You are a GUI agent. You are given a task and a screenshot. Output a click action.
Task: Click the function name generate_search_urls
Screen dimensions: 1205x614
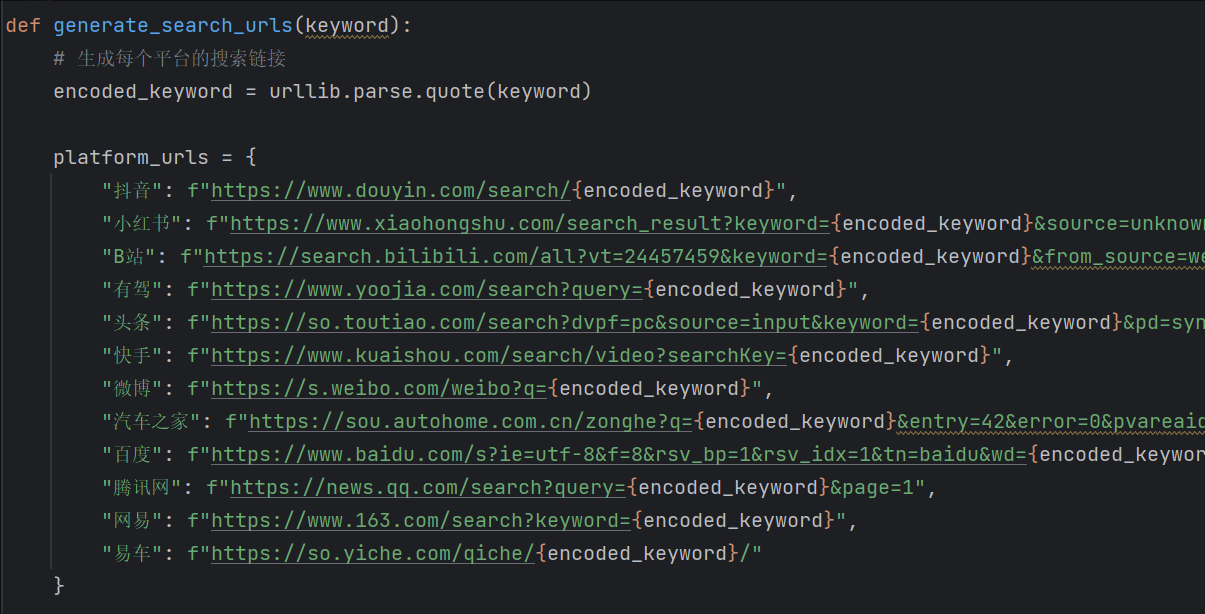(x=174, y=25)
